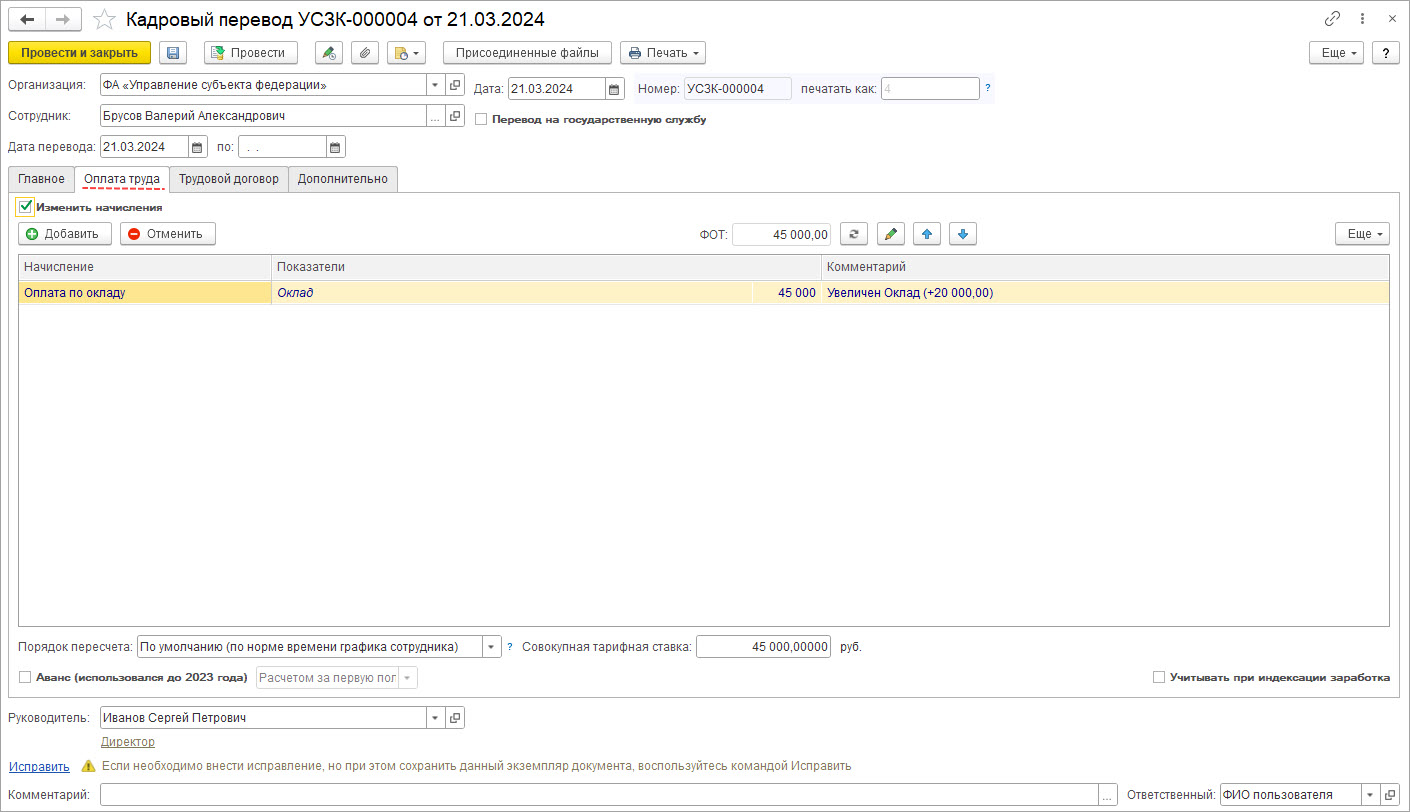Click the ellipsis button in Комментарий field

(x=1108, y=794)
